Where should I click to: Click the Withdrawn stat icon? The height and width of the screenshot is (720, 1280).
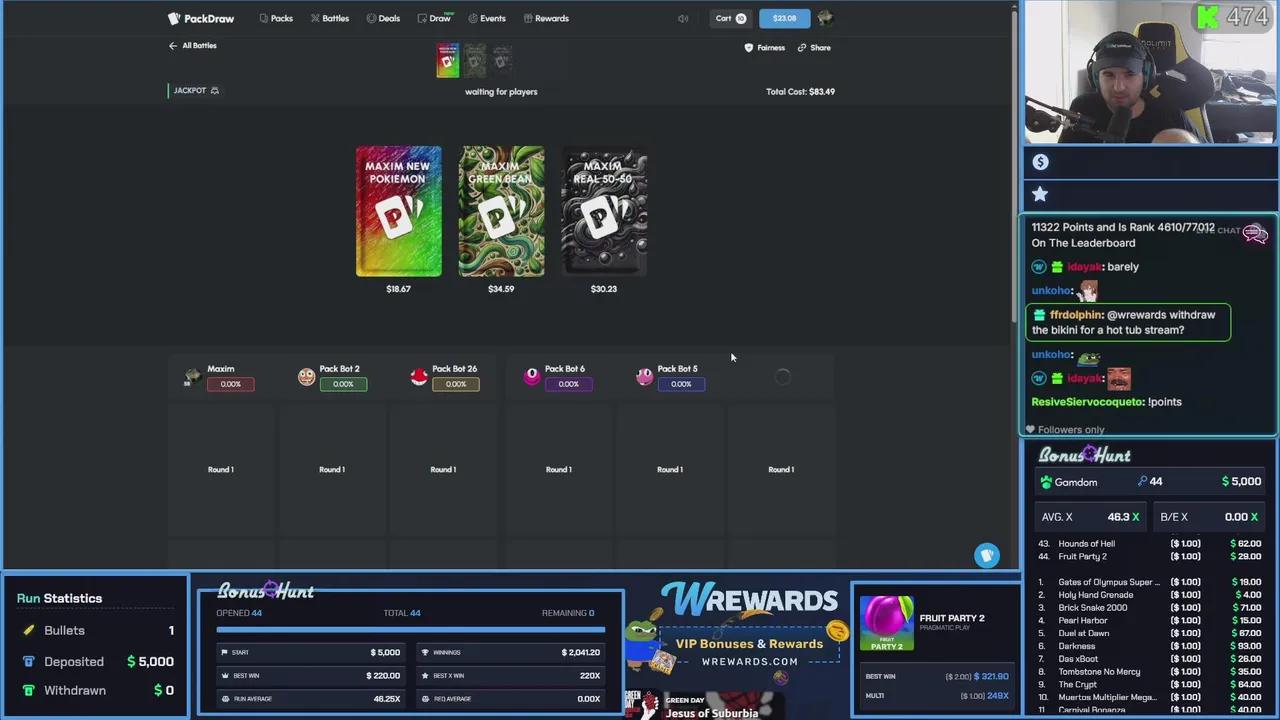click(29, 690)
